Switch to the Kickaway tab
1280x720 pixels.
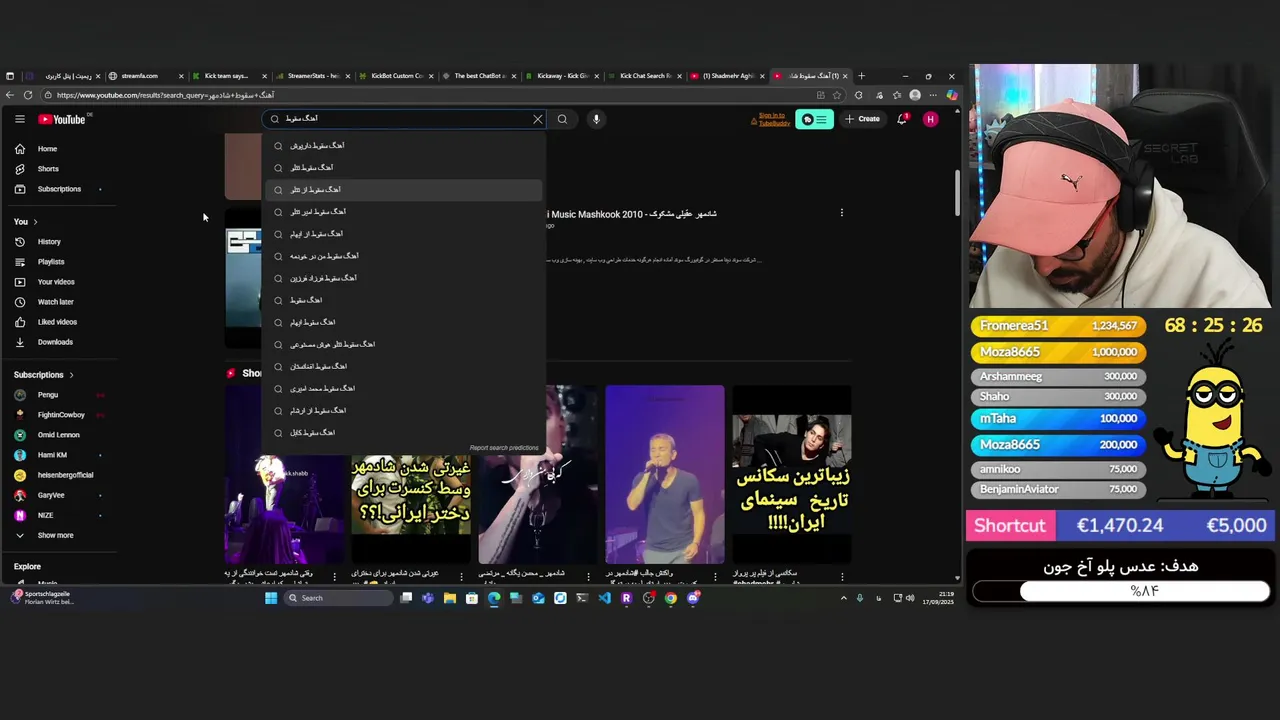click(560, 76)
